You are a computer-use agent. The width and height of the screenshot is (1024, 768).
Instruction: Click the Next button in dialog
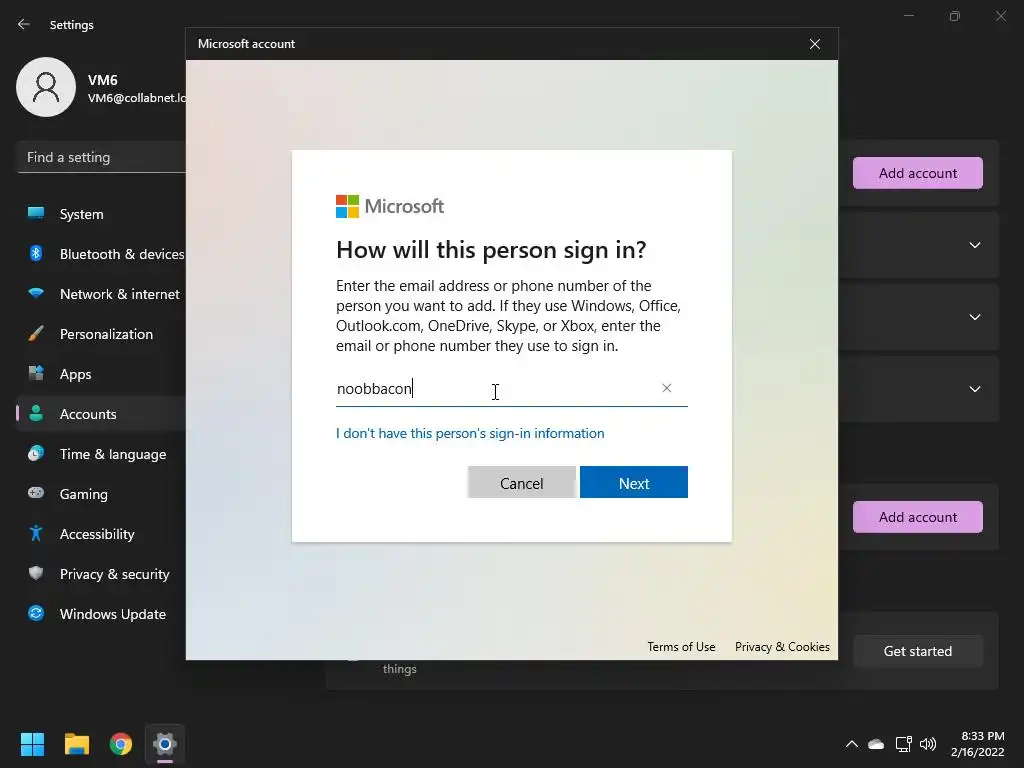[633, 483]
